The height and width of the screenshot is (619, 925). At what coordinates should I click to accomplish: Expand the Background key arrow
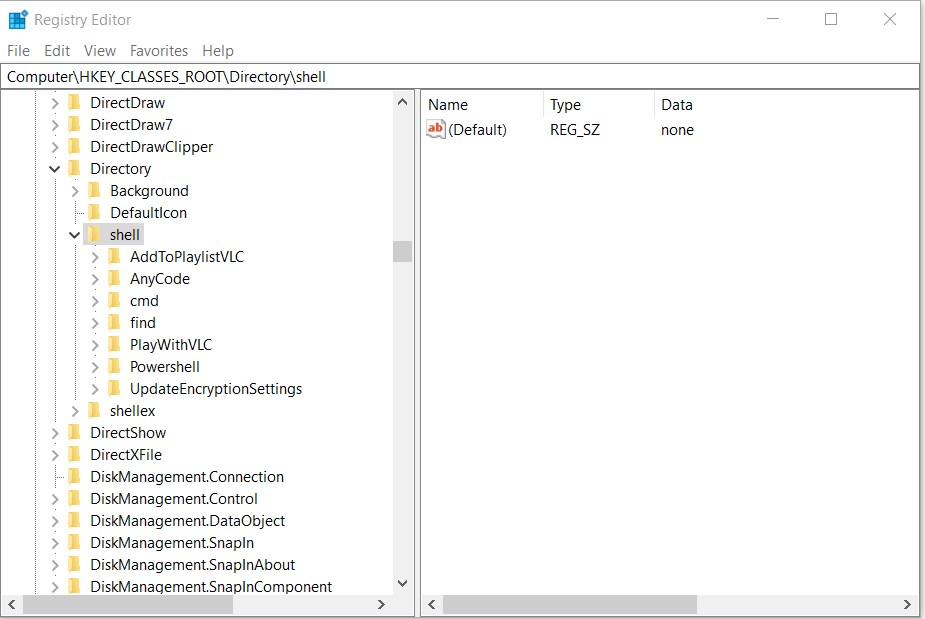75,191
